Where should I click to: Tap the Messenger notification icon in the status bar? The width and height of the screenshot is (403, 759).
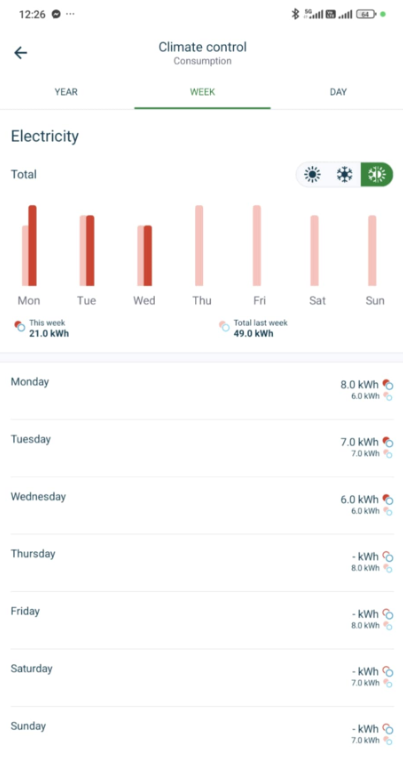tap(56, 14)
